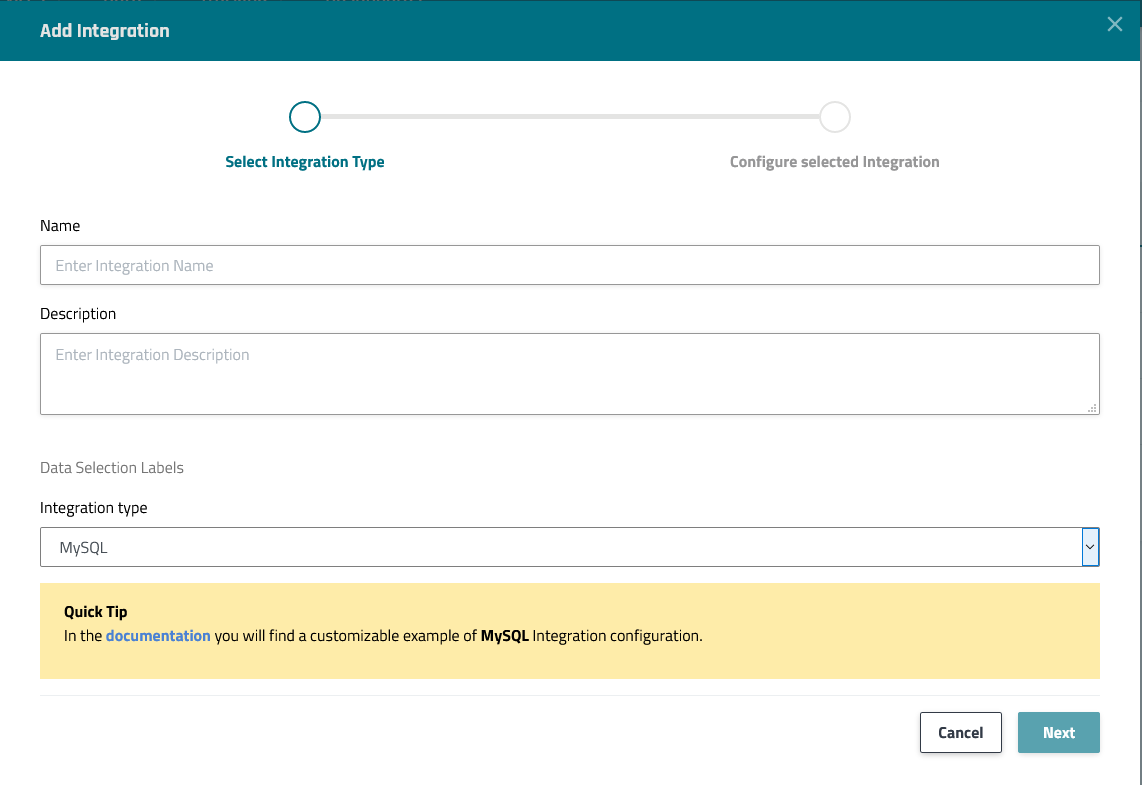Click the Data Selection Labels heading
This screenshot has height=785, width=1142.
tap(112, 468)
